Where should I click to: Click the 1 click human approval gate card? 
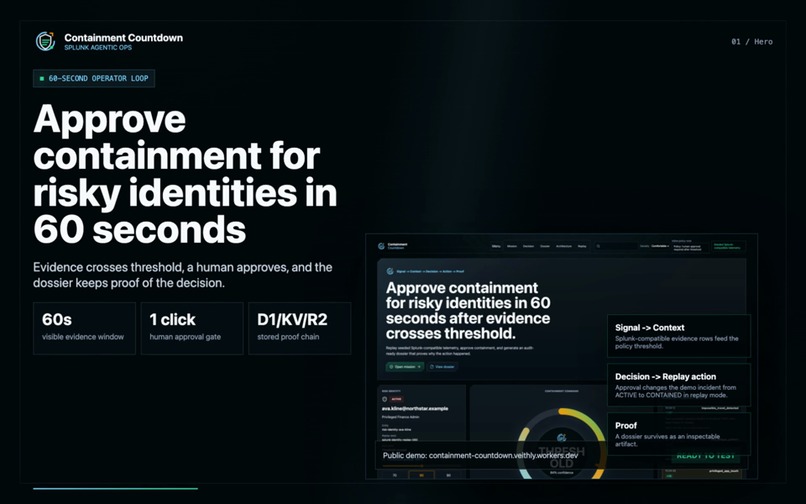[x=192, y=328]
